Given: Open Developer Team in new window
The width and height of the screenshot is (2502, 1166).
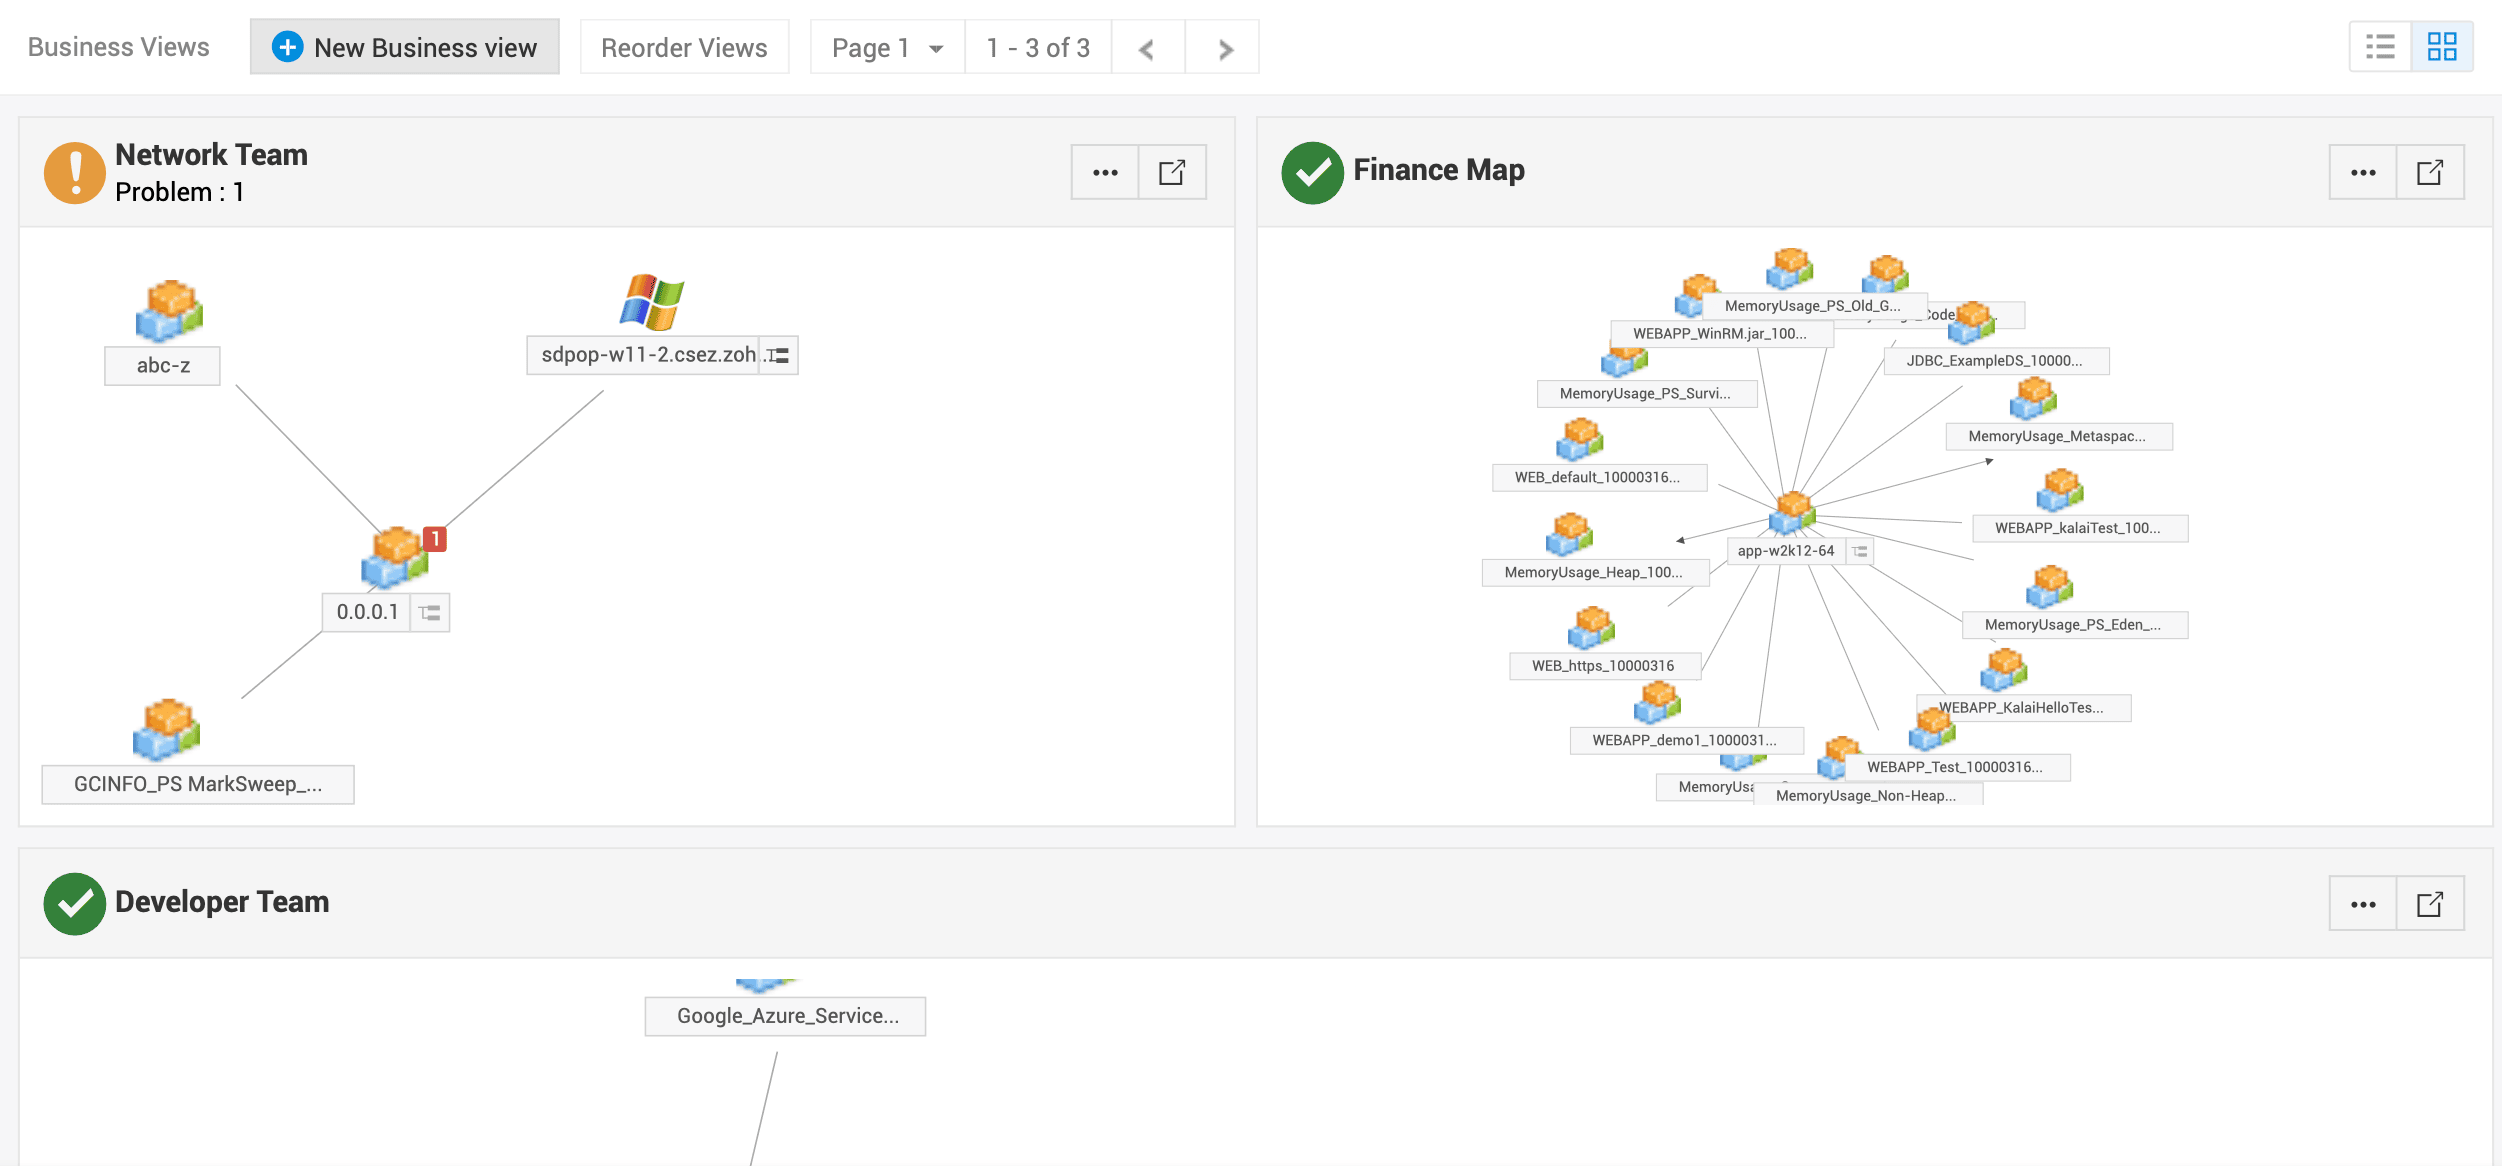Looking at the screenshot, I should pos(2430,904).
